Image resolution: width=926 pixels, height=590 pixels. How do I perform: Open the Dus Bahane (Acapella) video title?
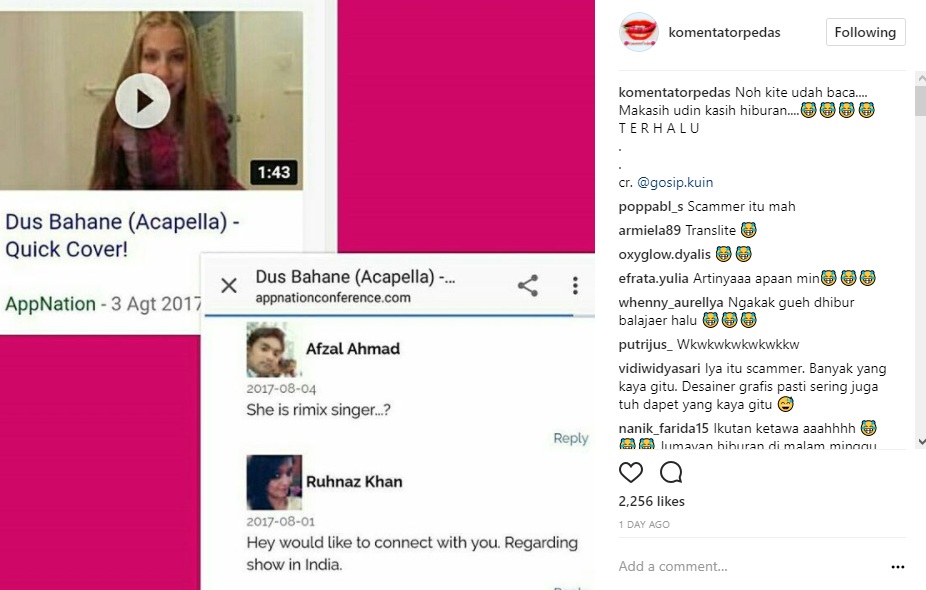(x=122, y=235)
